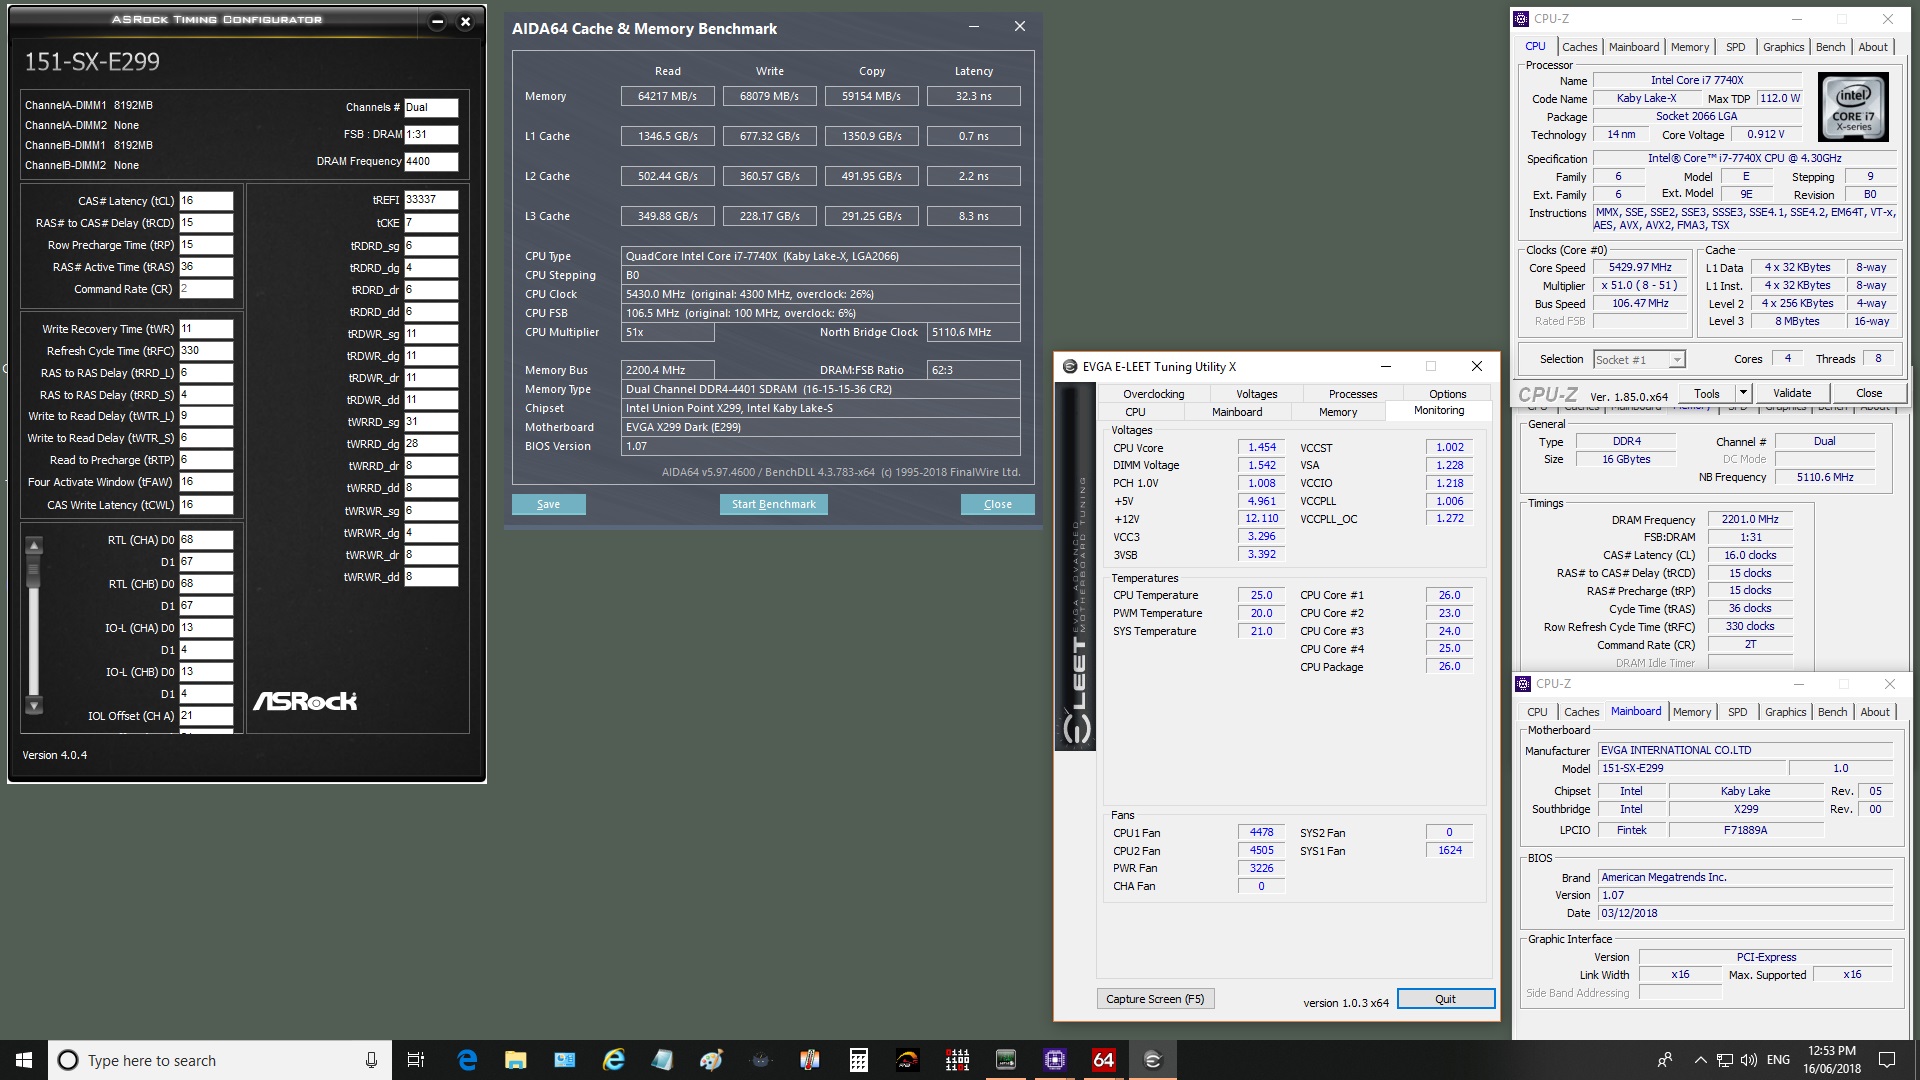Click the ASRock Configurator vertical scrollbar thumb
This screenshot has height=1080, width=1920.
[x=34, y=572]
